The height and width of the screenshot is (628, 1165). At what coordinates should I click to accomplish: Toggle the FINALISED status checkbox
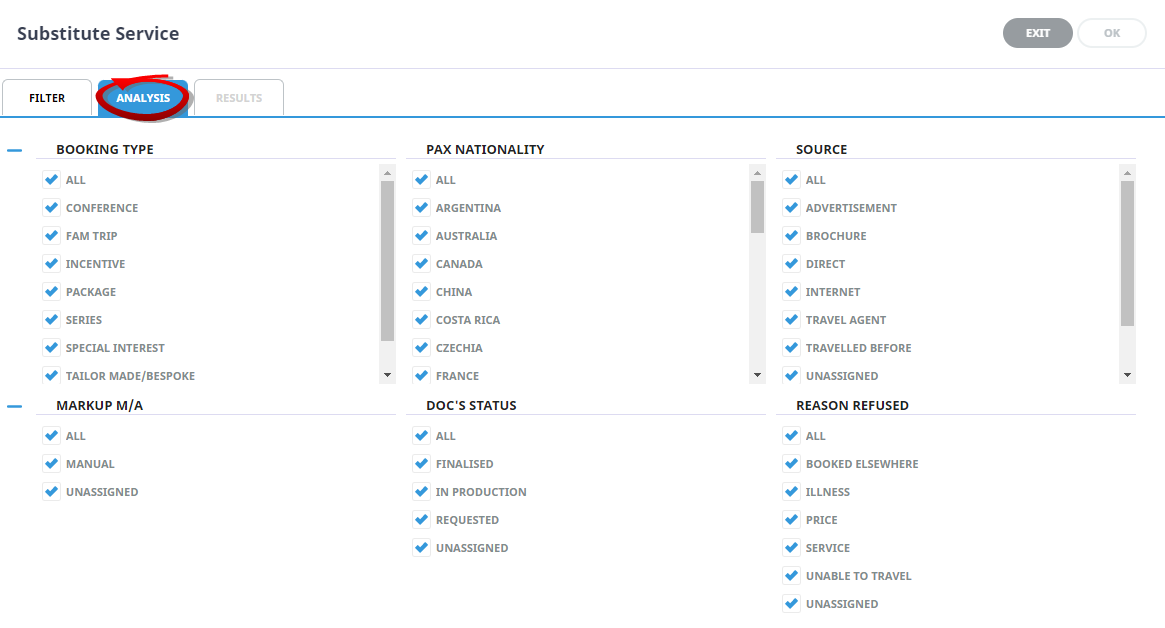(421, 464)
